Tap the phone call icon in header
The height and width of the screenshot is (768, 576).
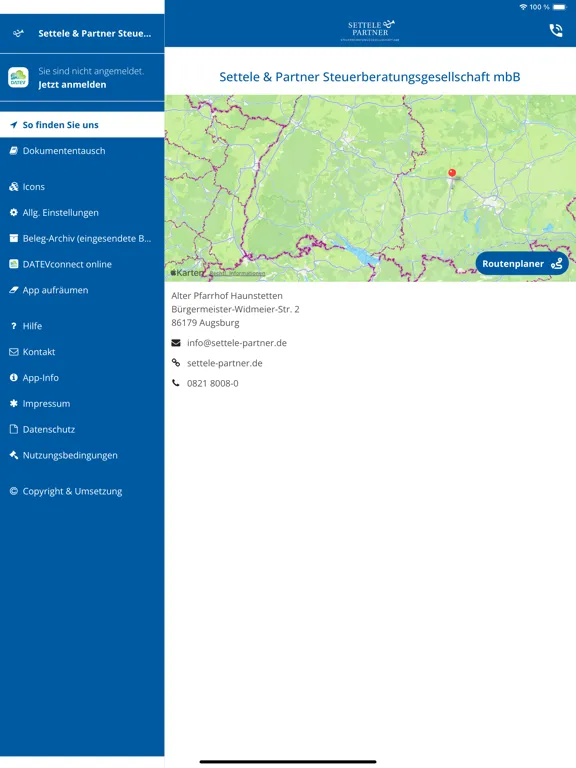556,31
